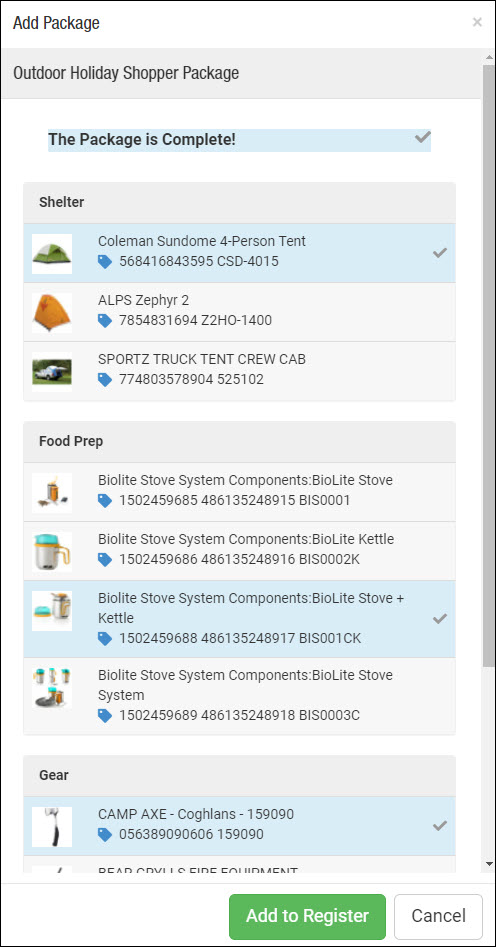Click the tag icon beside 774803578904 525102
The width and height of the screenshot is (496, 947).
pos(105,380)
